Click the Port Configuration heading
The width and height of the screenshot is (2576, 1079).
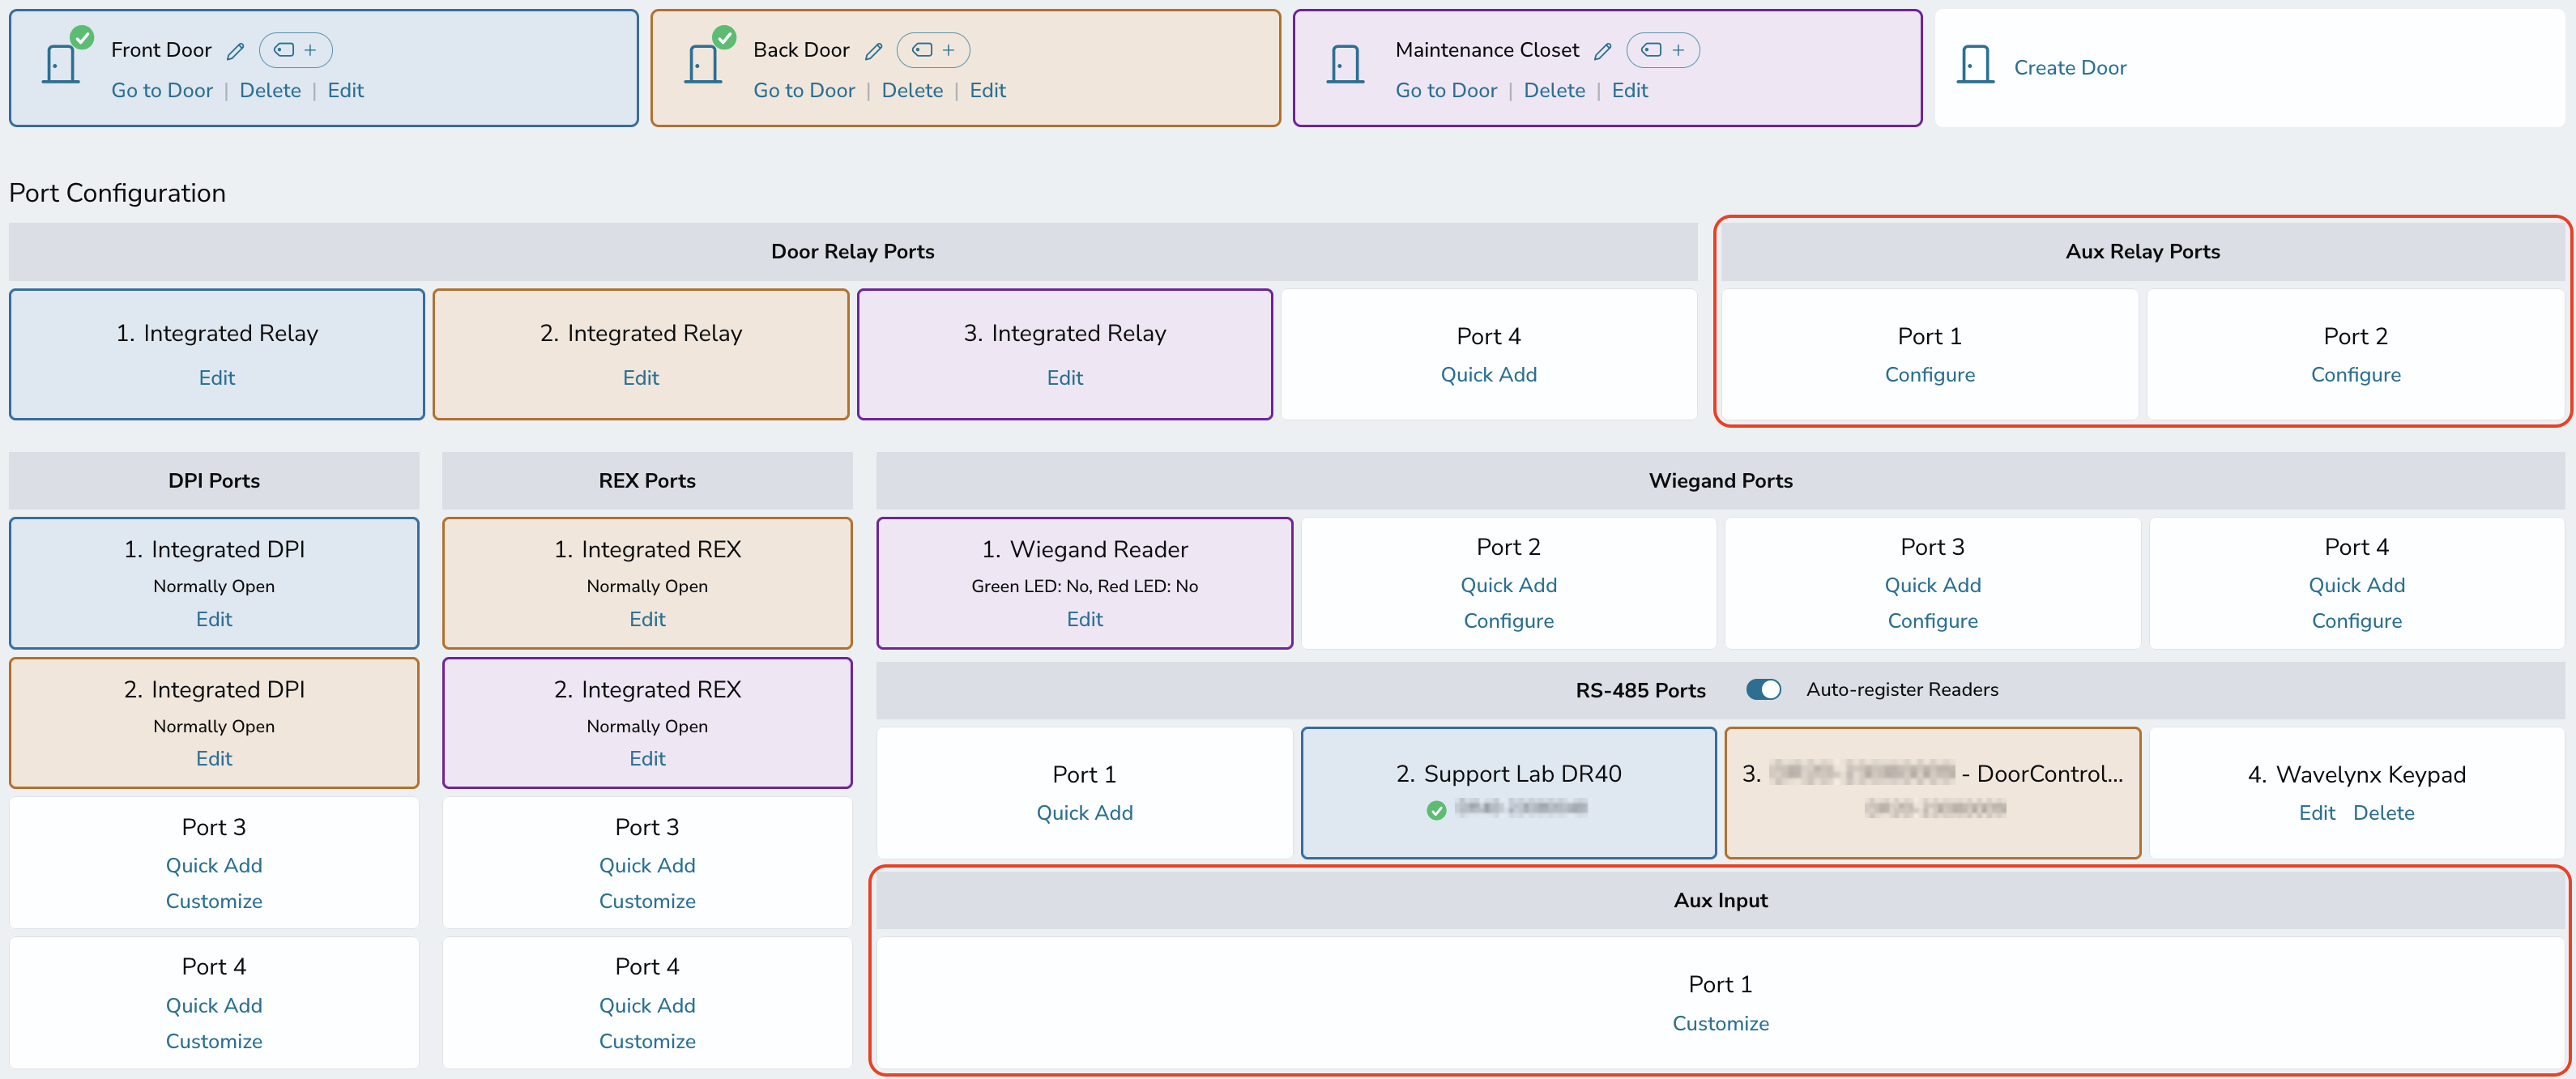117,193
